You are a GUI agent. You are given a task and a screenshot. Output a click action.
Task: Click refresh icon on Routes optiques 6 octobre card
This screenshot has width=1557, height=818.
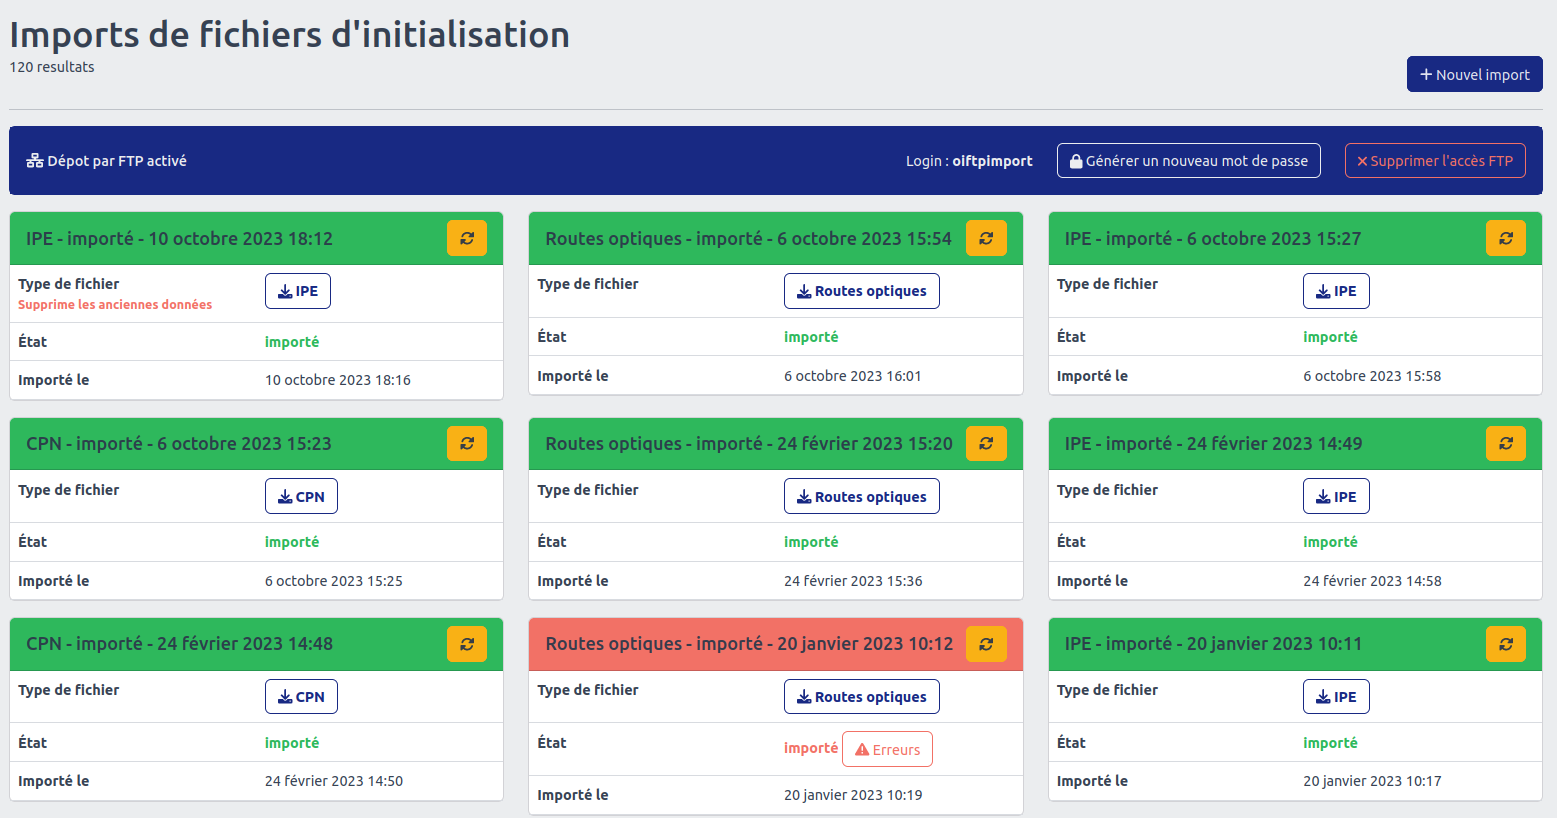986,238
